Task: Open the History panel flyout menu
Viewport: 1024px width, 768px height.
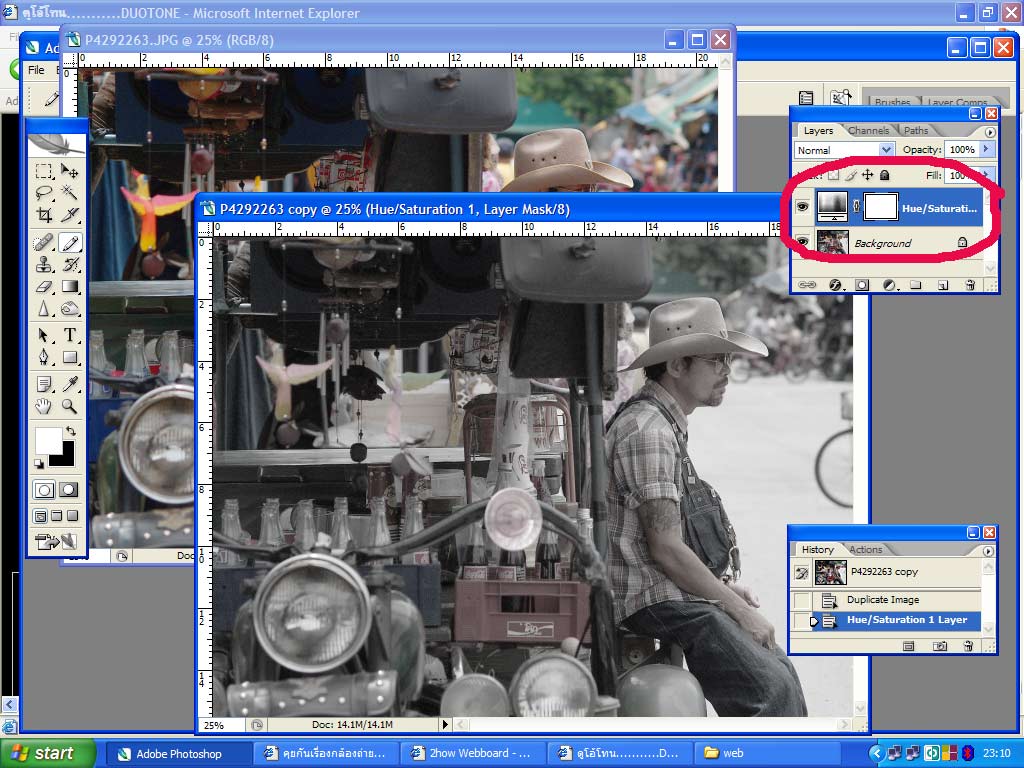Action: pos(989,550)
